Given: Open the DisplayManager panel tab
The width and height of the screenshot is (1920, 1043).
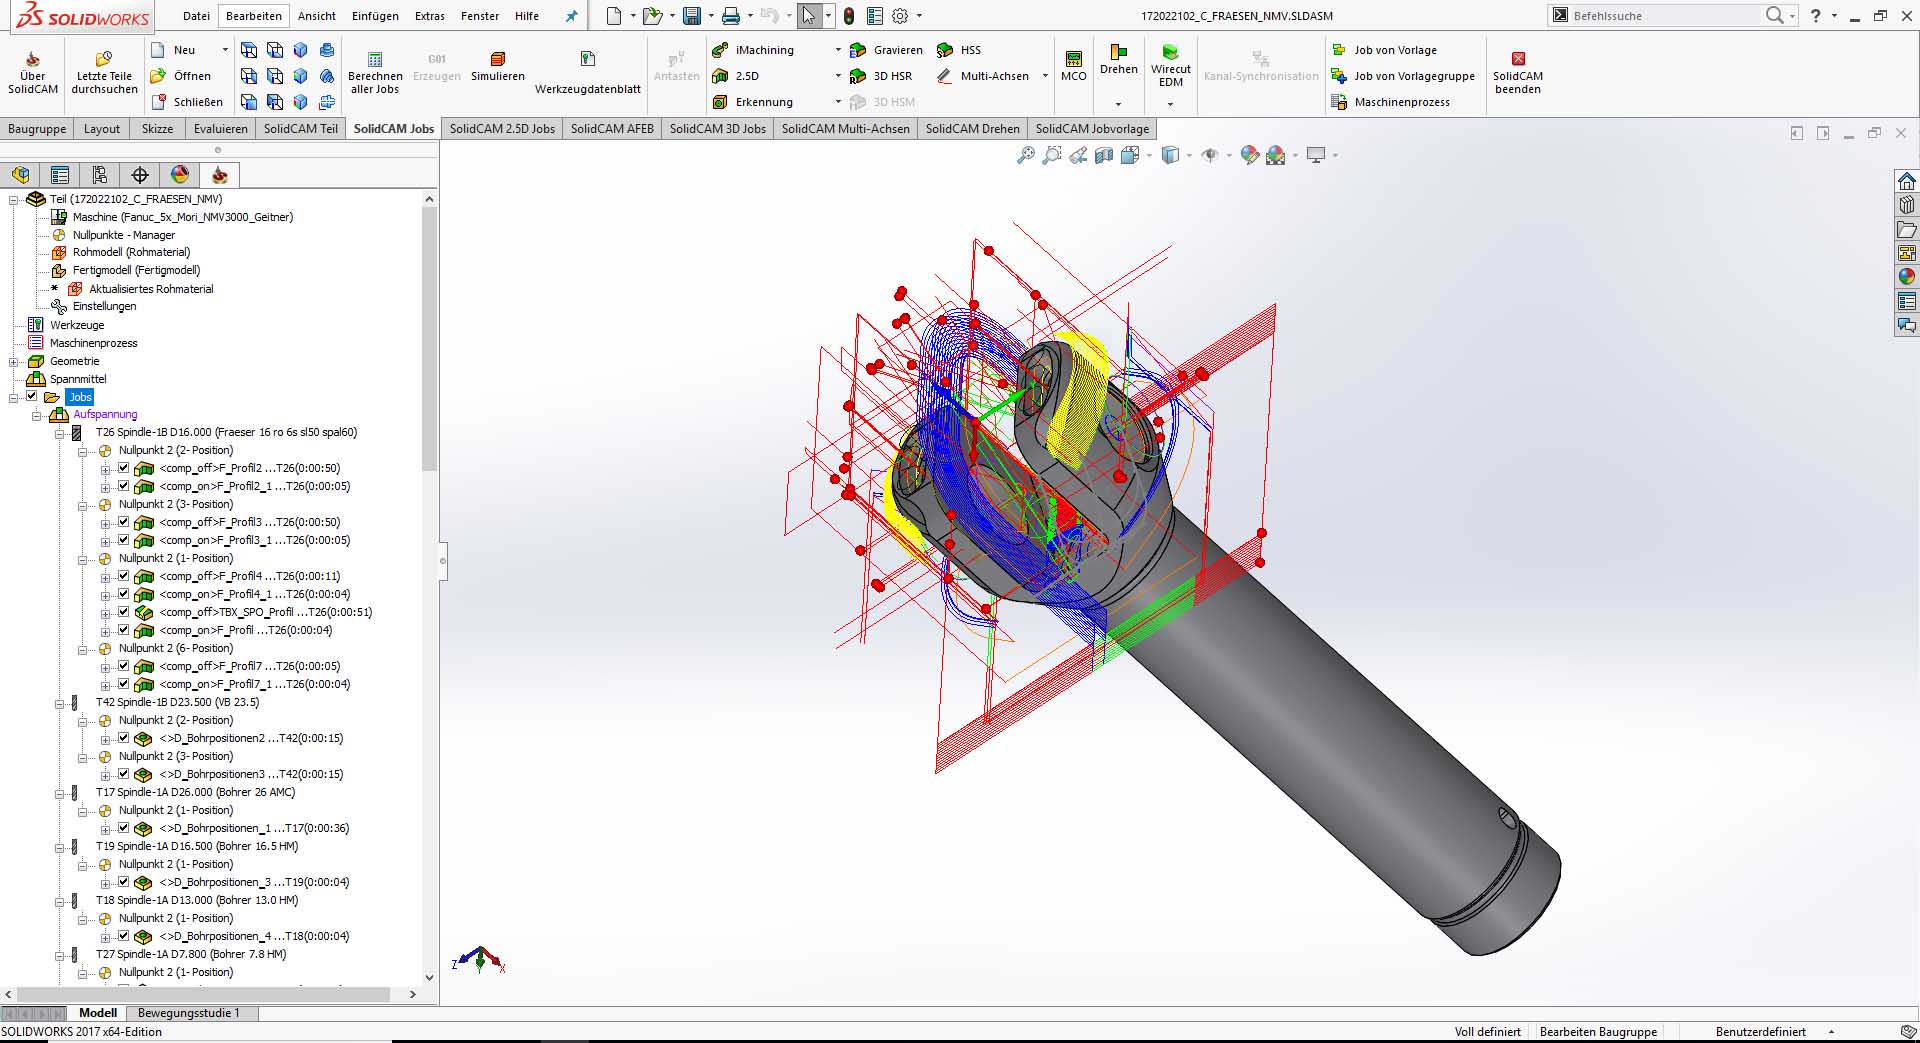Looking at the screenshot, I should [180, 175].
